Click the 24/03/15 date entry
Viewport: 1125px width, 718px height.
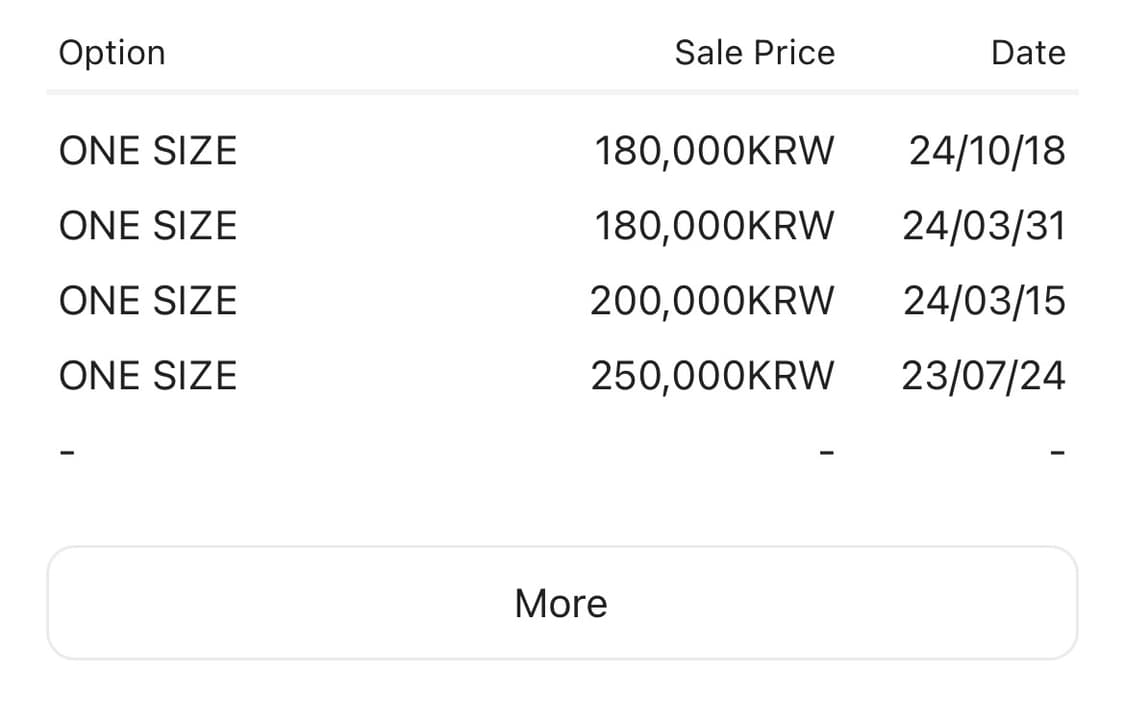tap(984, 301)
